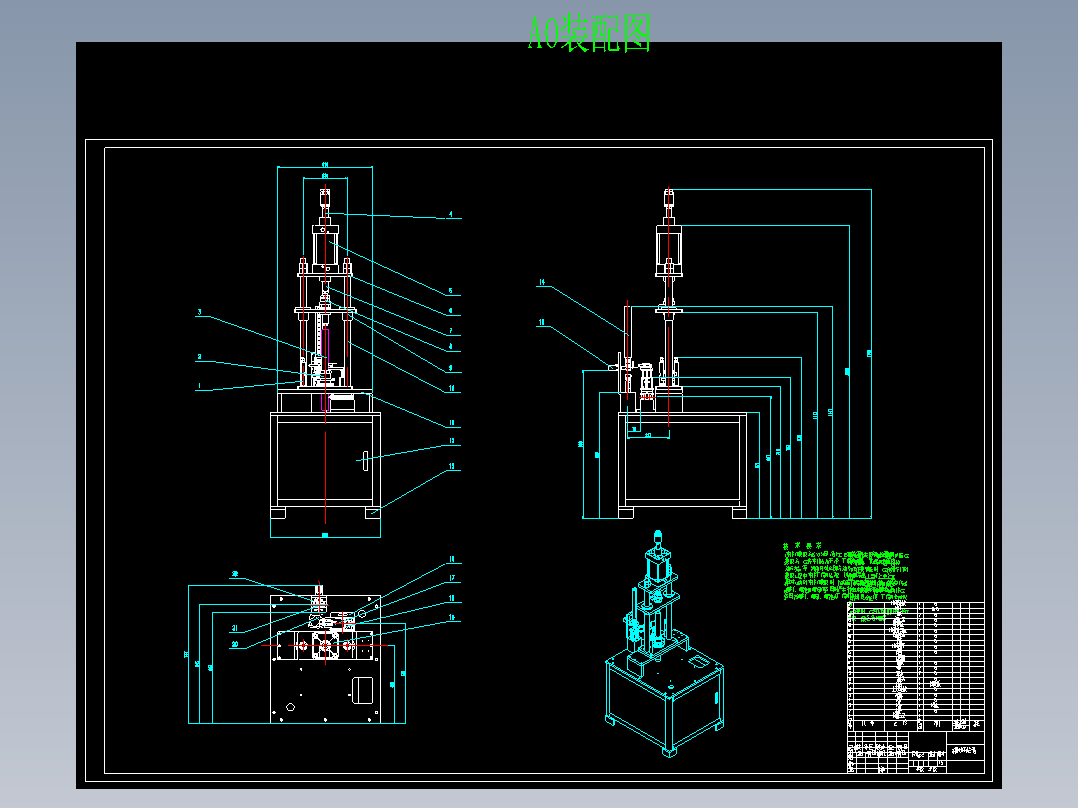Select part callout number 9 in front view
The height and width of the screenshot is (808, 1078).
point(451,368)
